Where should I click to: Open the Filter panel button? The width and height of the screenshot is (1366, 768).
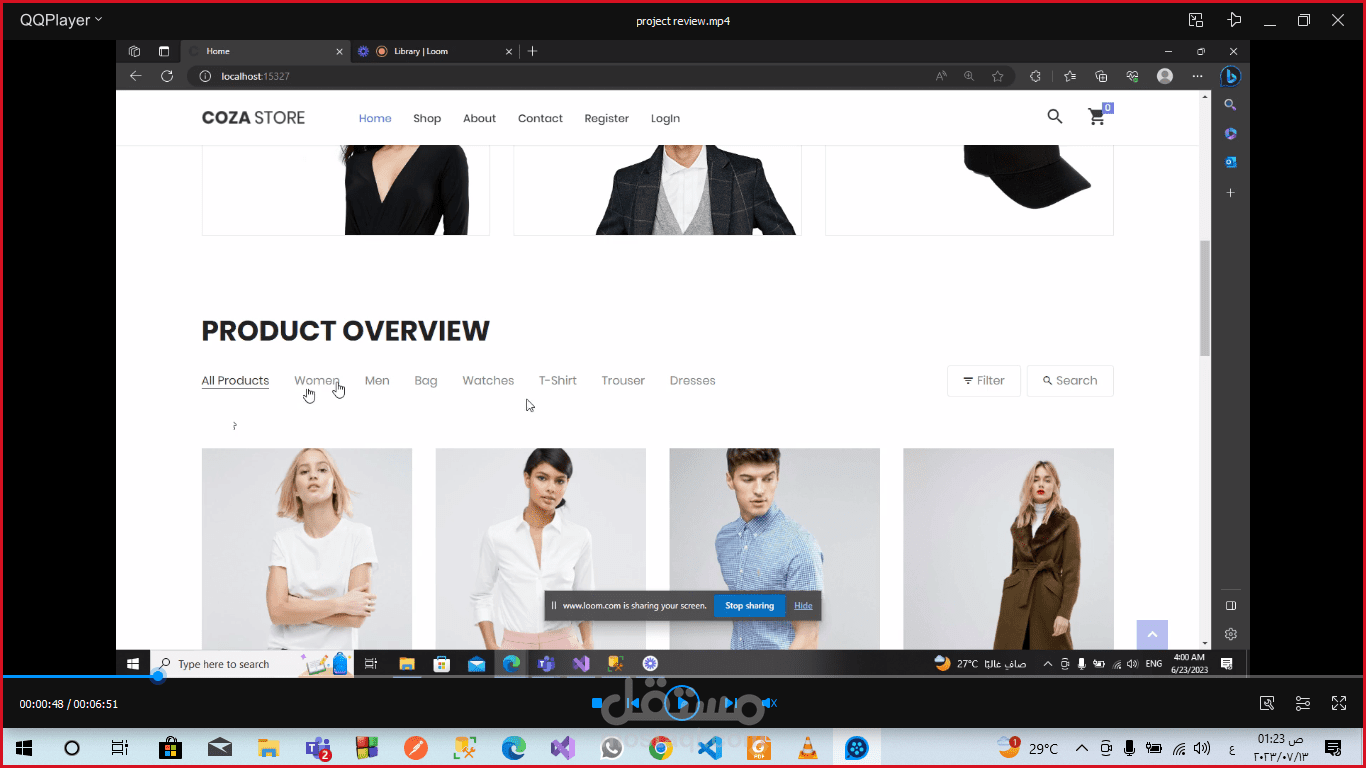click(984, 380)
